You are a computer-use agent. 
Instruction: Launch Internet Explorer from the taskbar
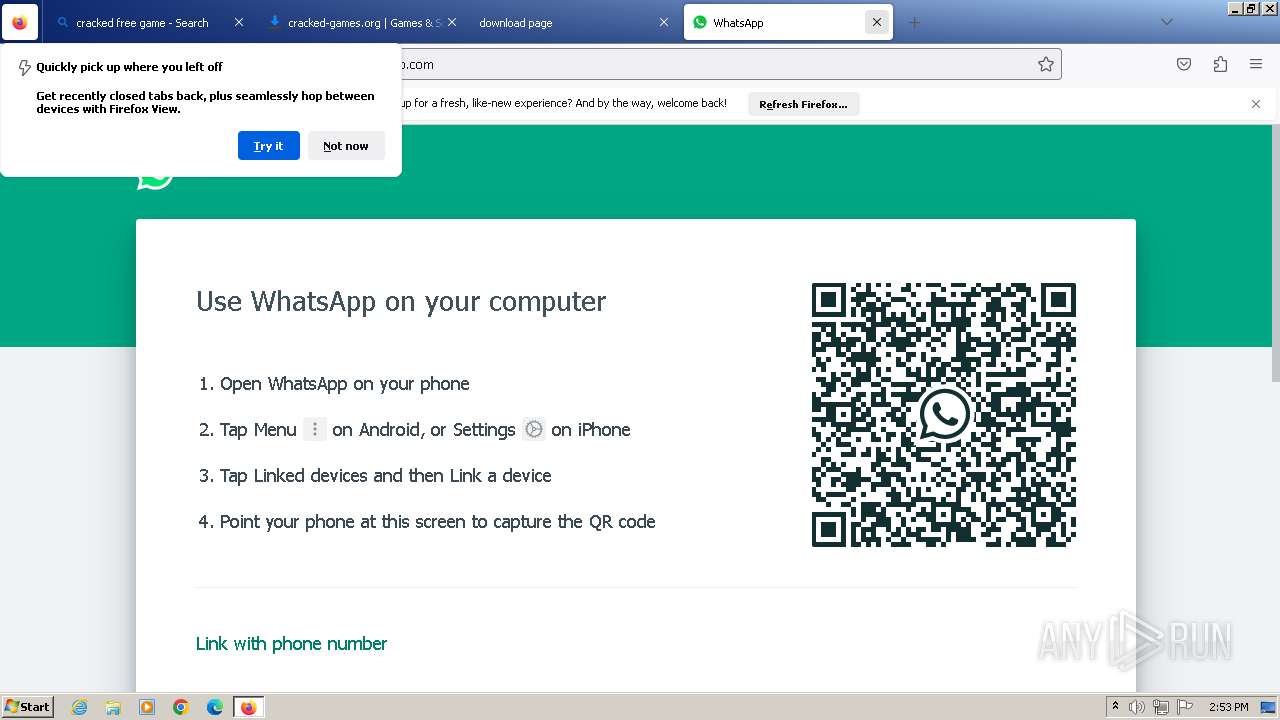click(79, 707)
